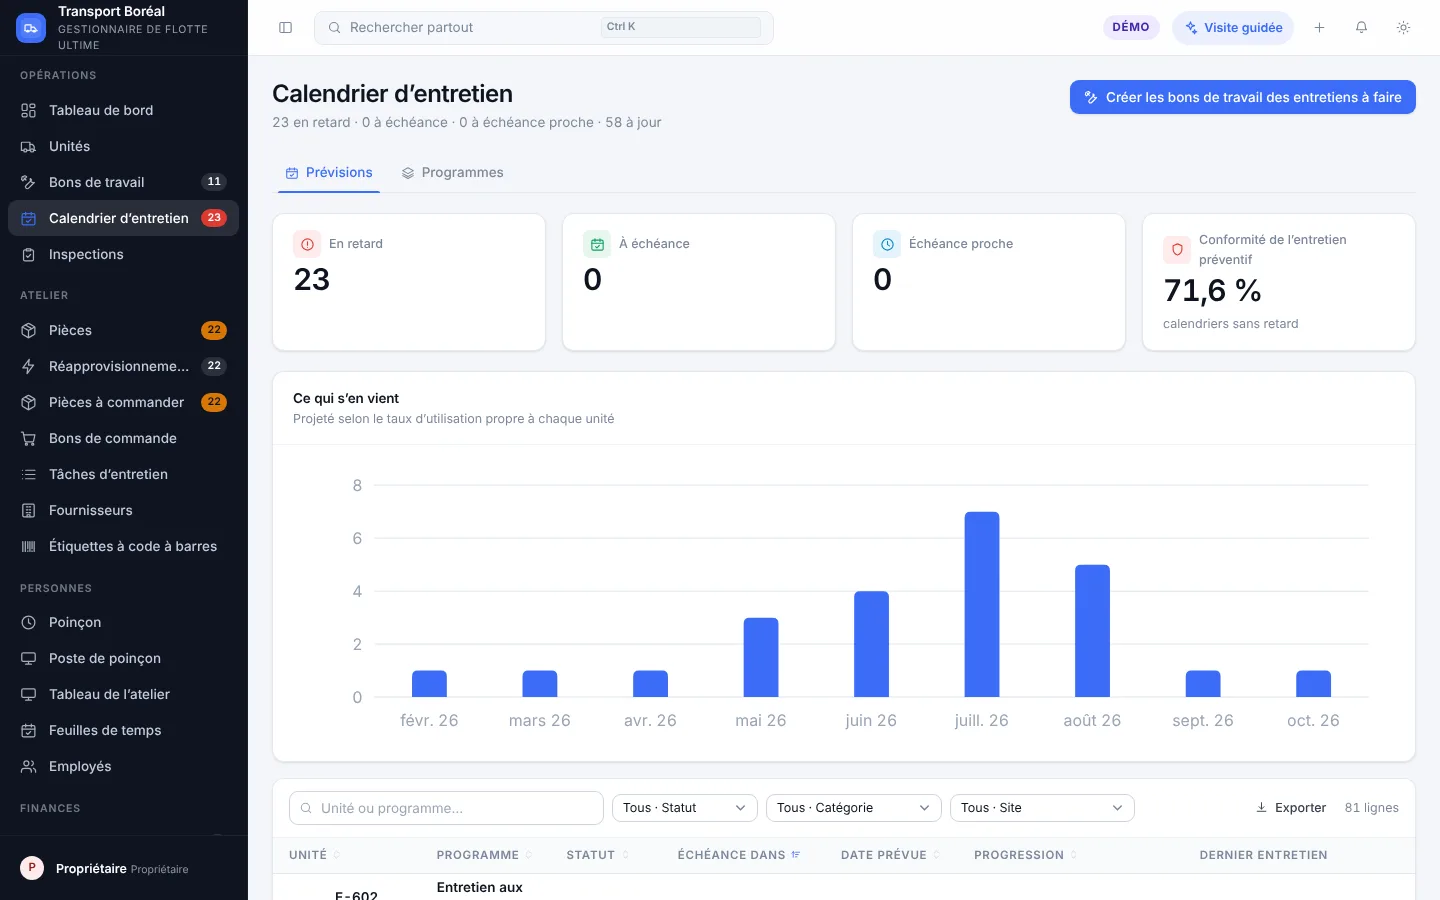Viewport: 1440px width, 900px height.
Task: Go to Employés page
Action: click(x=123, y=766)
